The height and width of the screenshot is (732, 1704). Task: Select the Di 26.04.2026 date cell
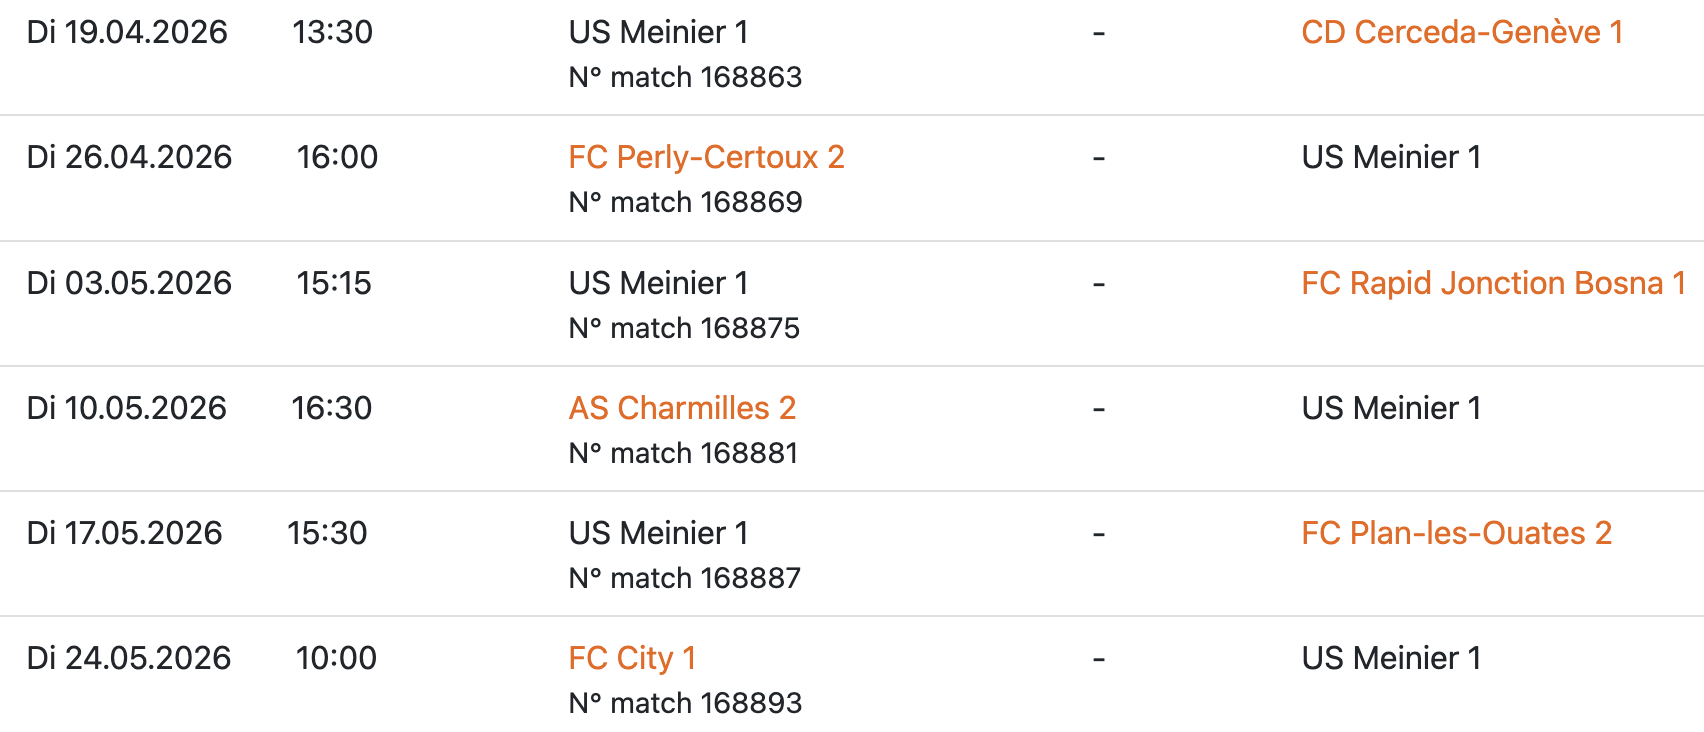(x=129, y=157)
